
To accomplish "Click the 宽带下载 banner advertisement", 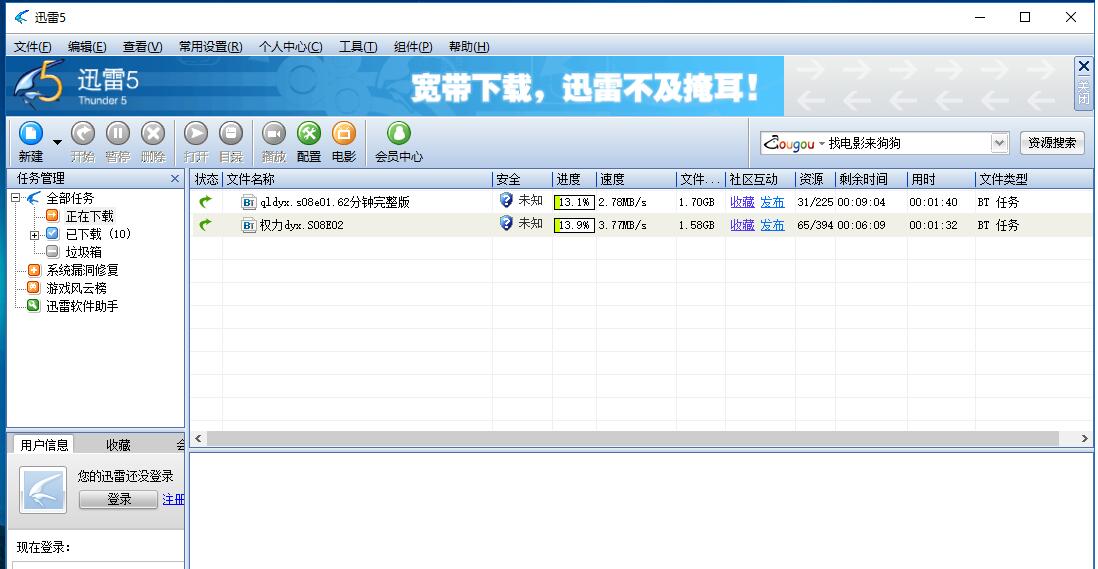I will pos(394,86).
